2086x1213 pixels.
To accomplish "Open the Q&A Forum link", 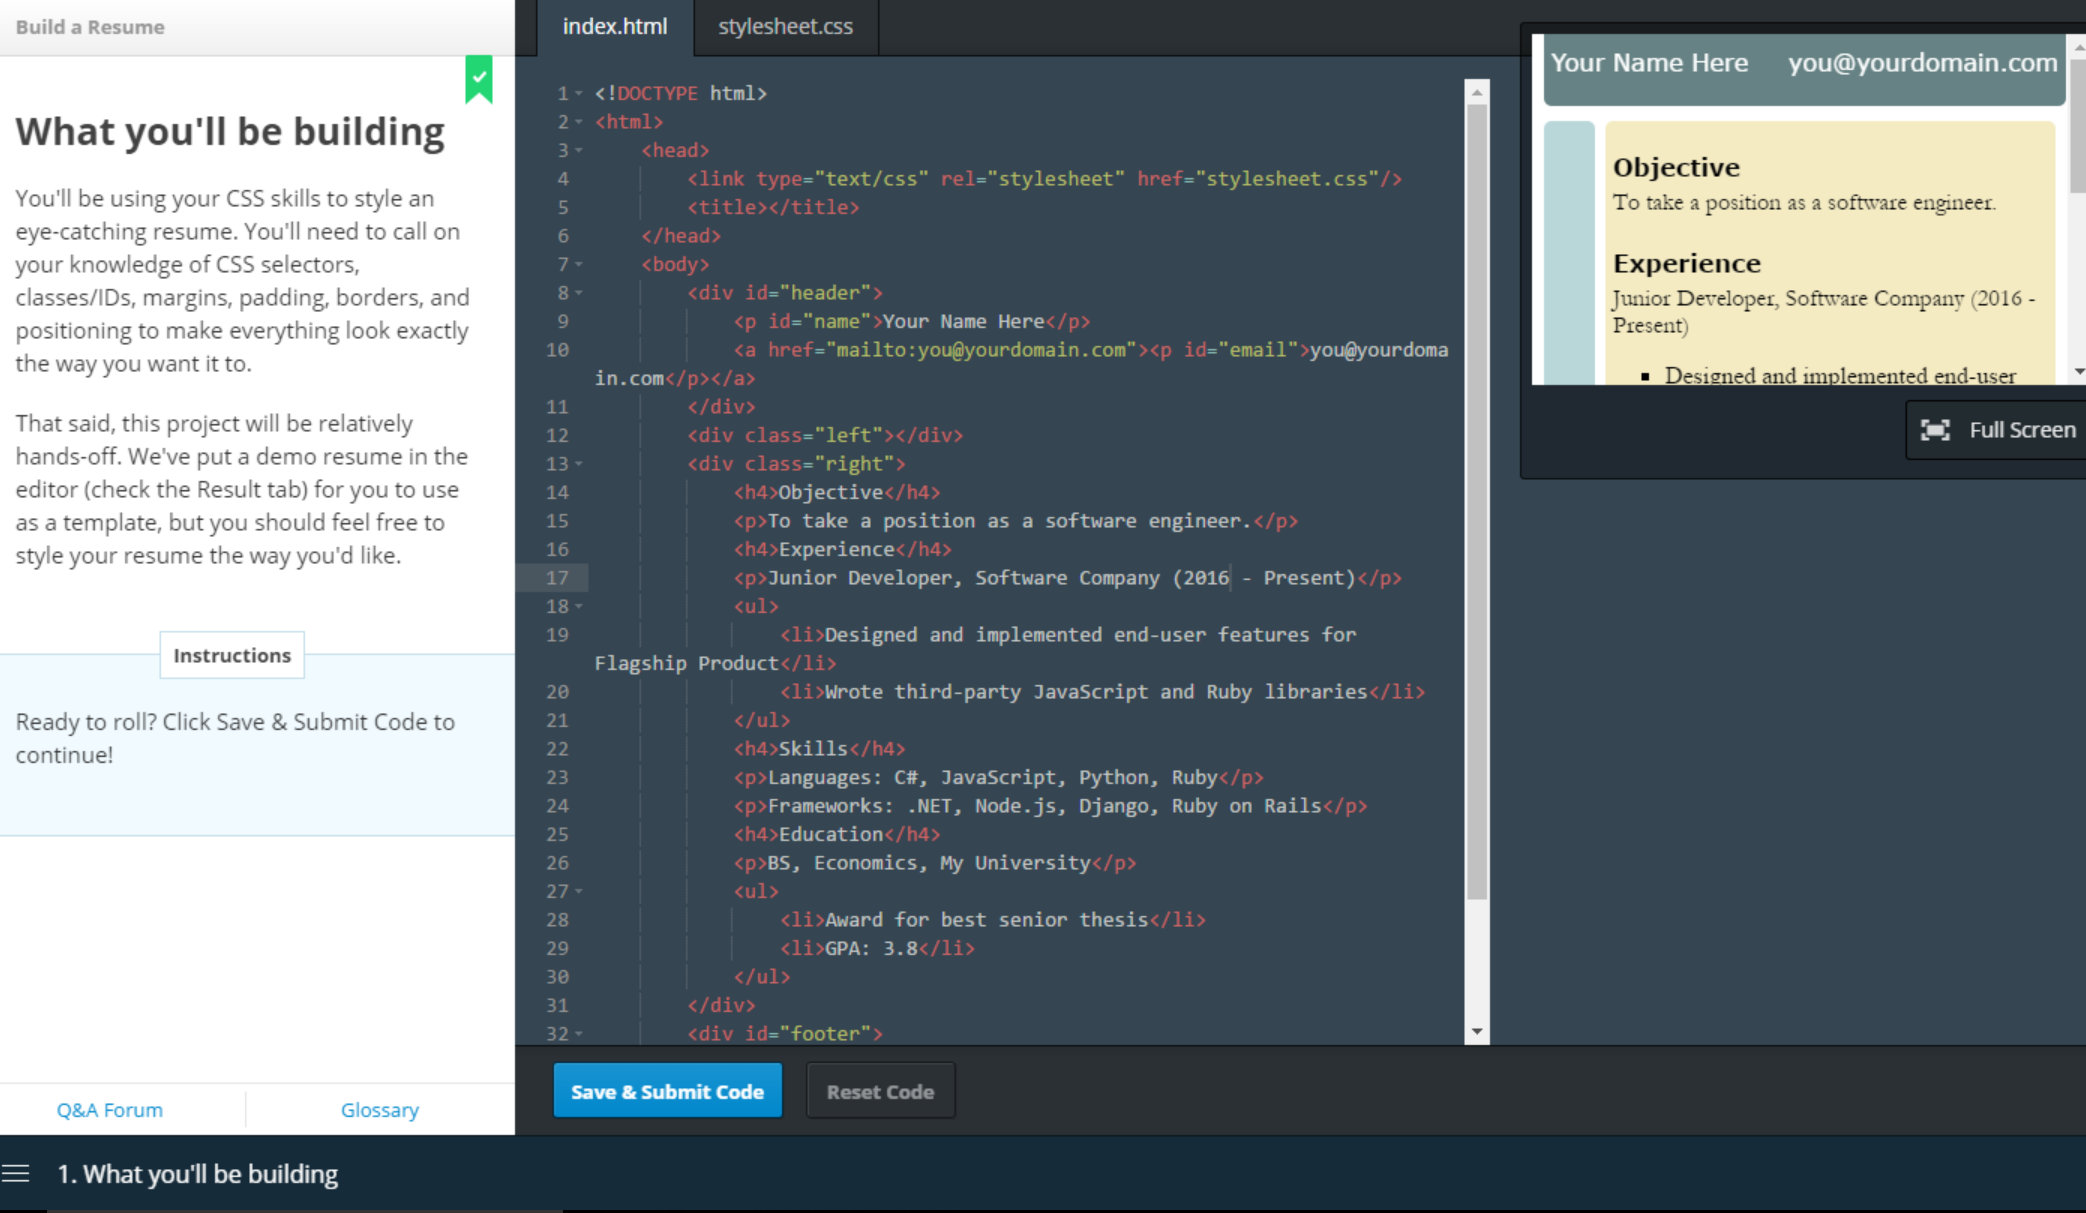I will point(109,1109).
